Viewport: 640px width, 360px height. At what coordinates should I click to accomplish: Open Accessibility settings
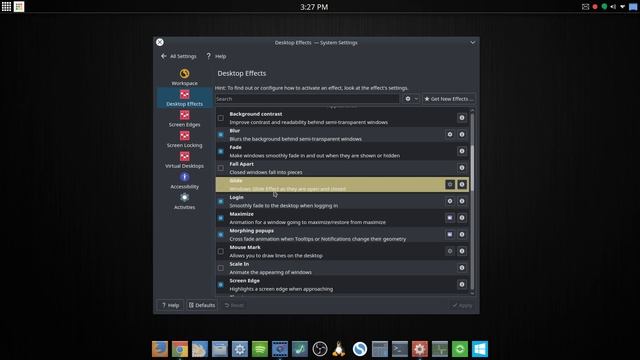(184, 181)
